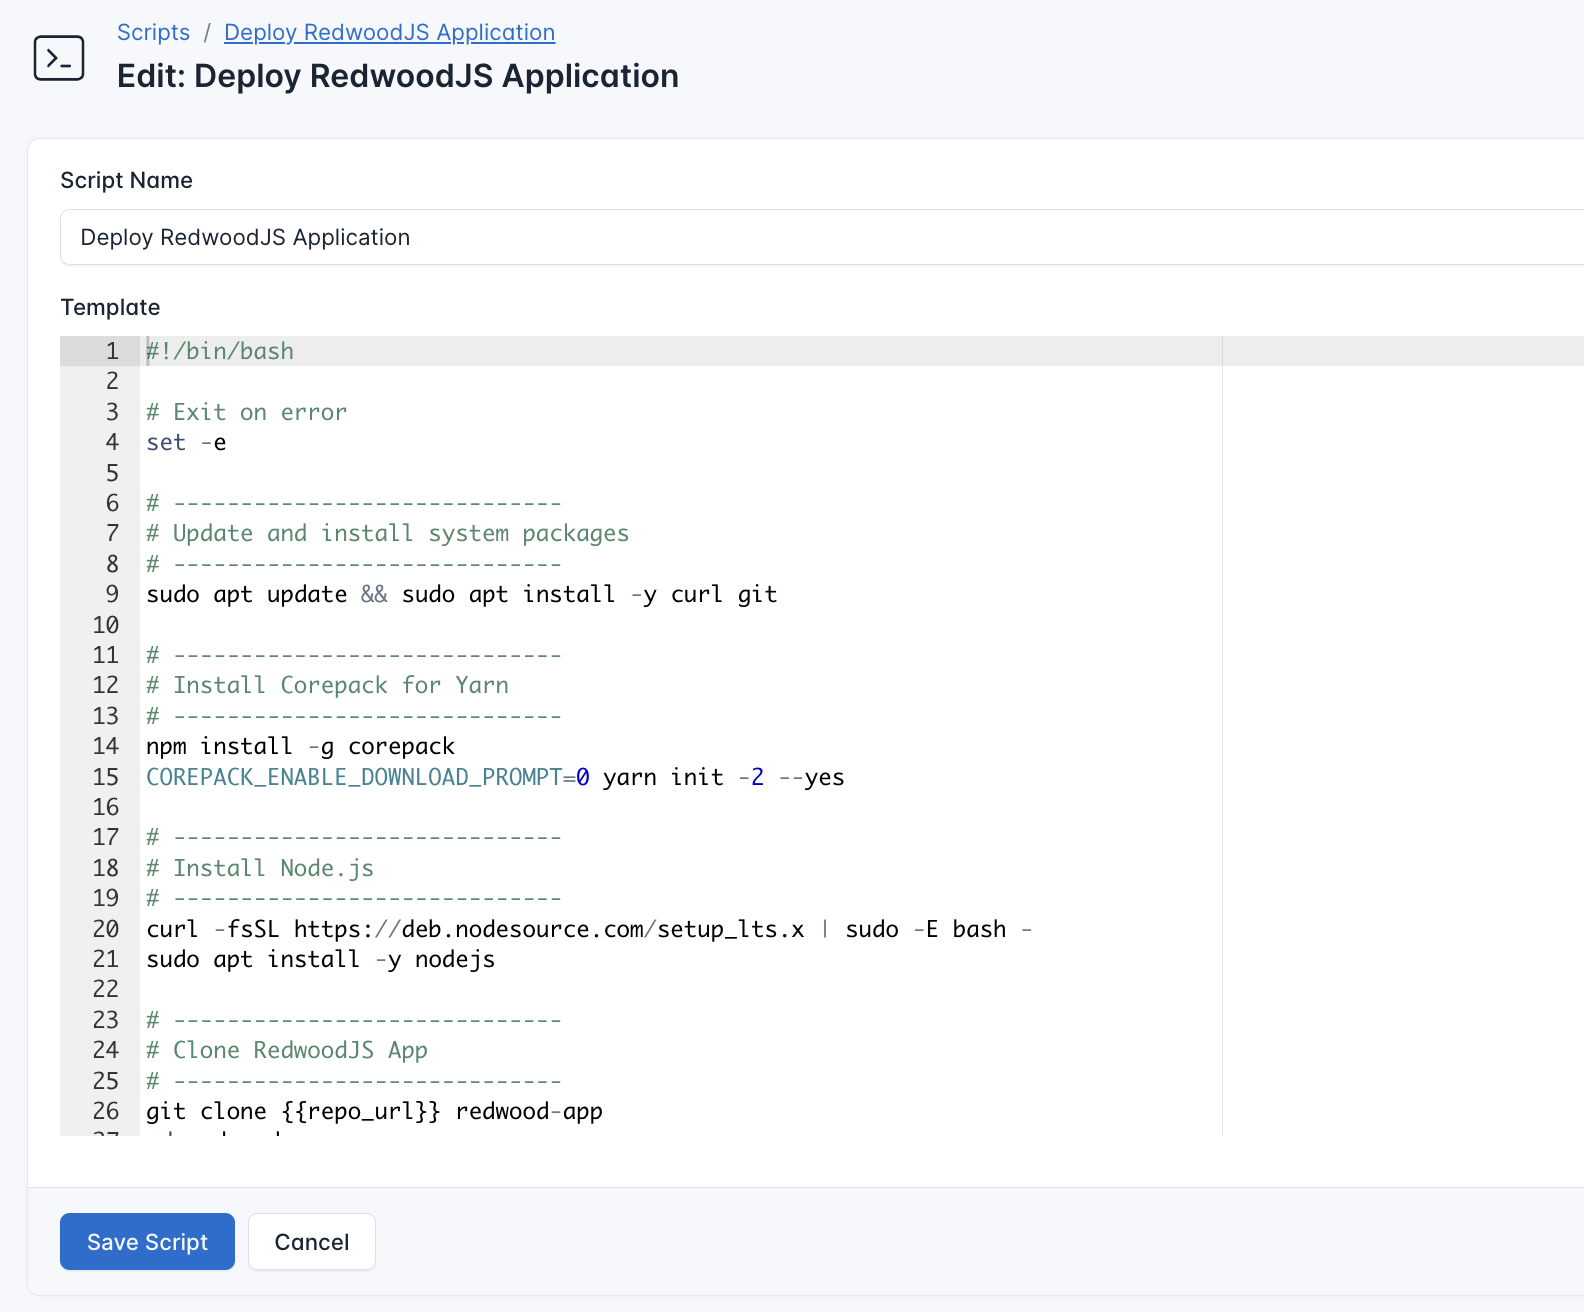This screenshot has height=1312, width=1584.
Task: Click the terminal script icon beside the title
Action: coord(59,58)
